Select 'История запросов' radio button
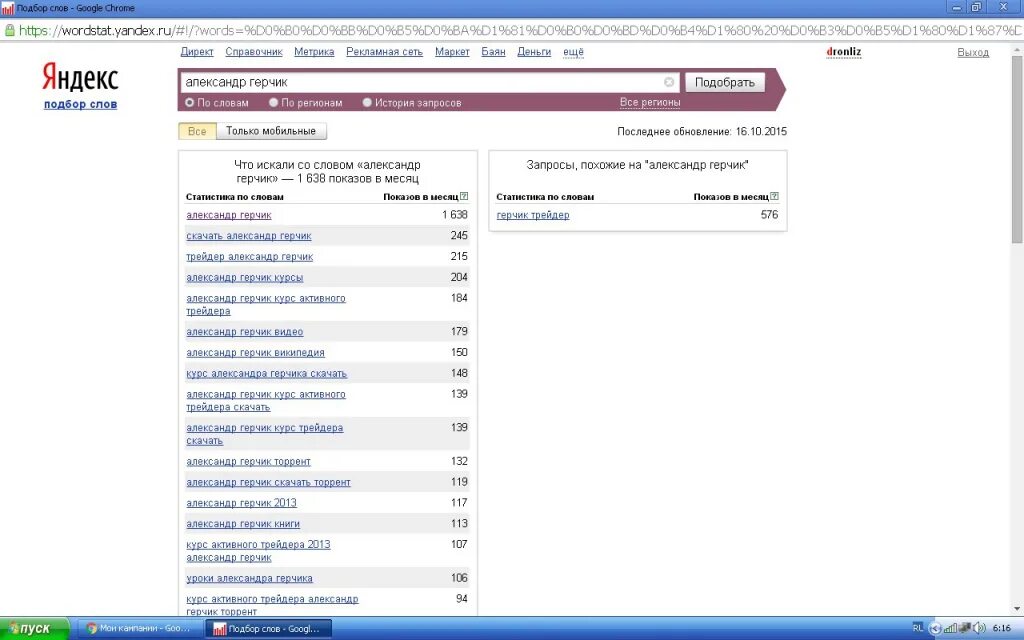Viewport: 1024px width, 640px height. [x=367, y=103]
